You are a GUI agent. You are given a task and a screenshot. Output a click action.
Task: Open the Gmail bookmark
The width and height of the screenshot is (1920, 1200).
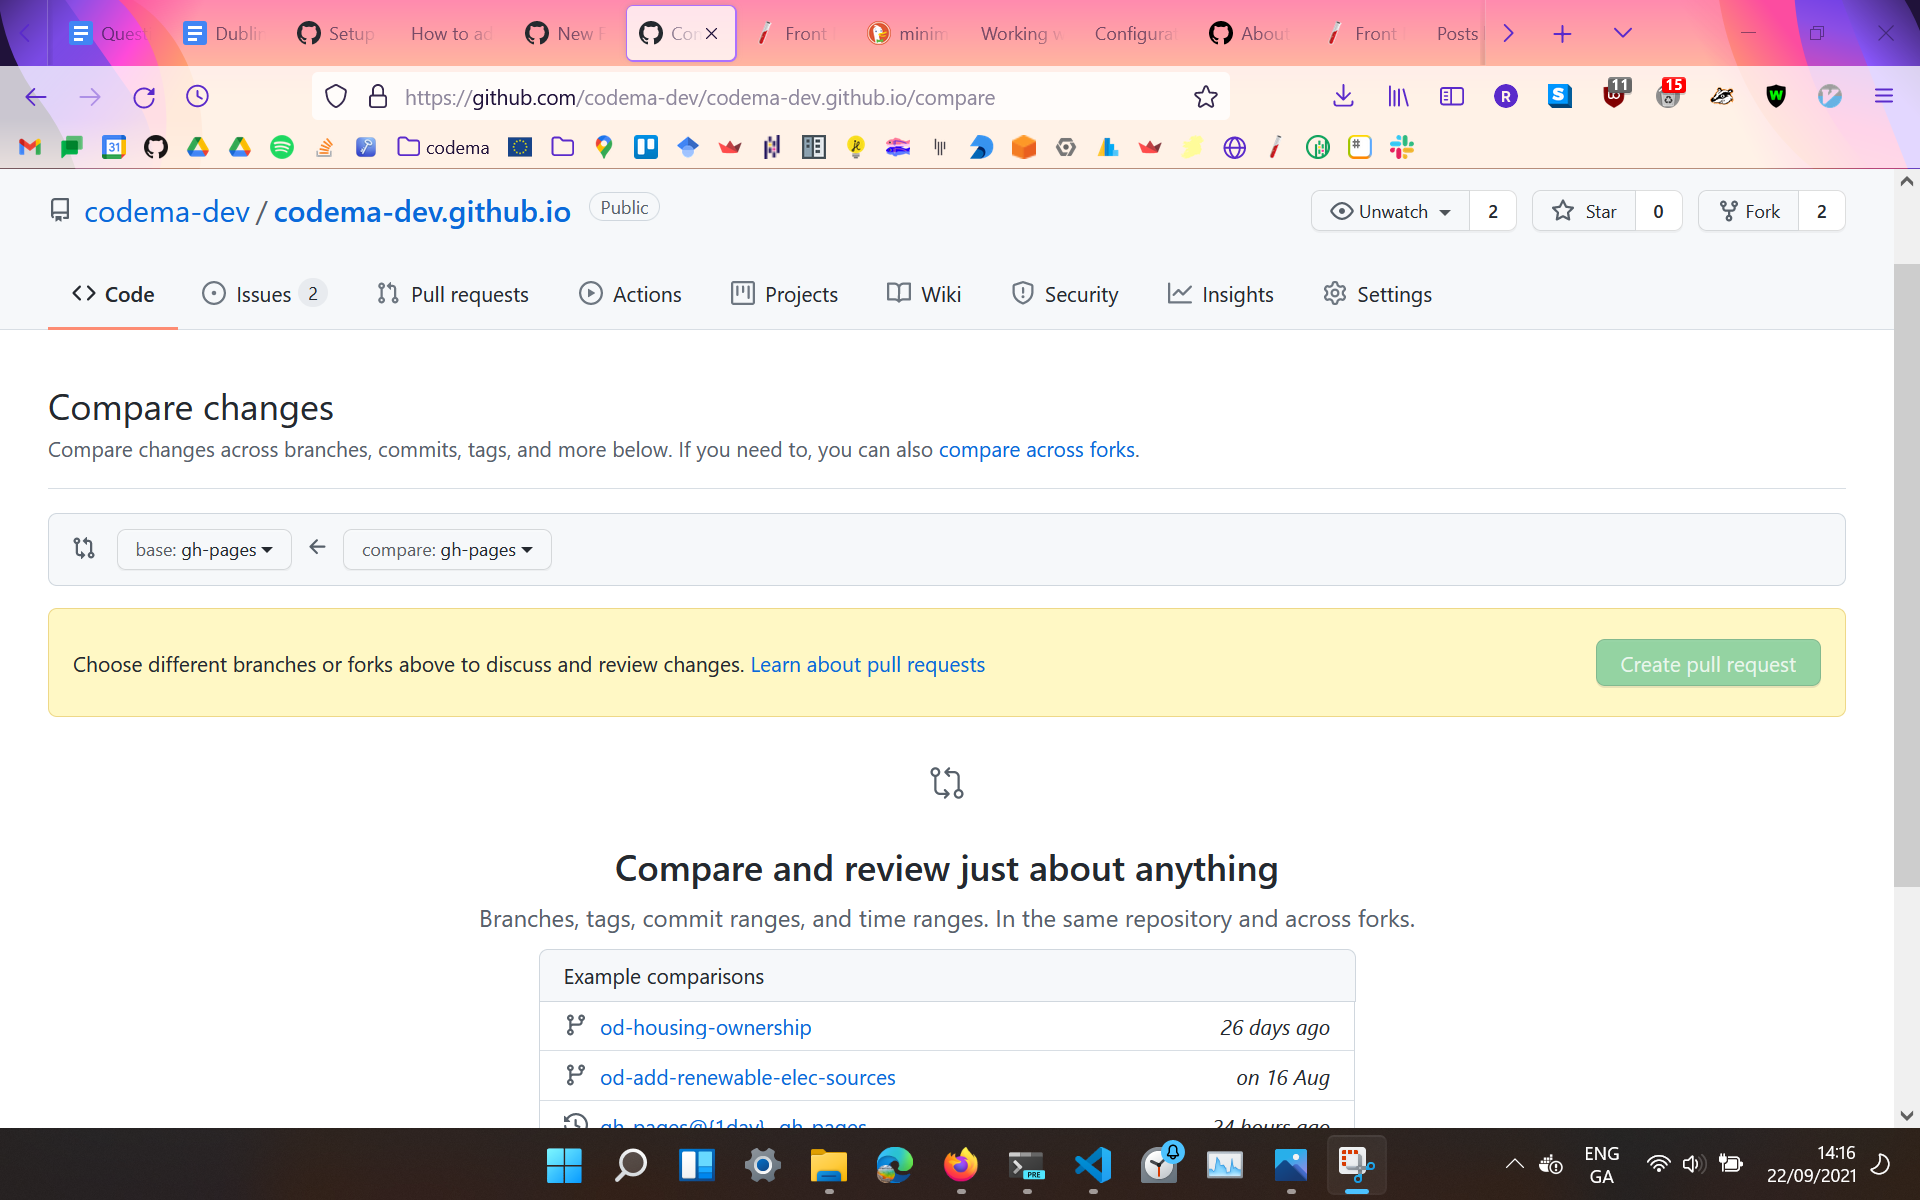(x=29, y=147)
